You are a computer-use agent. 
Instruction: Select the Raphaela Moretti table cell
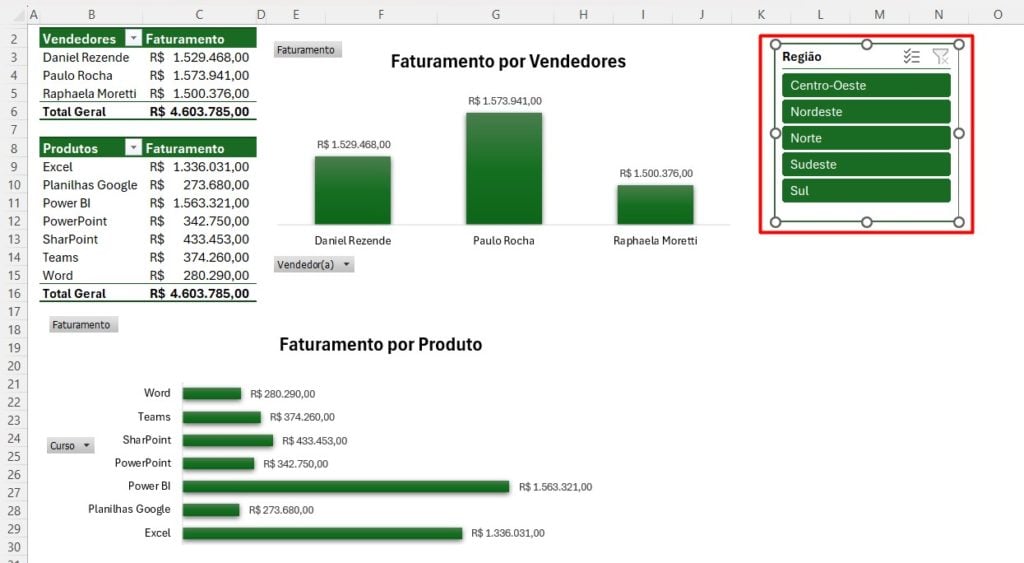pyautogui.click(x=91, y=93)
